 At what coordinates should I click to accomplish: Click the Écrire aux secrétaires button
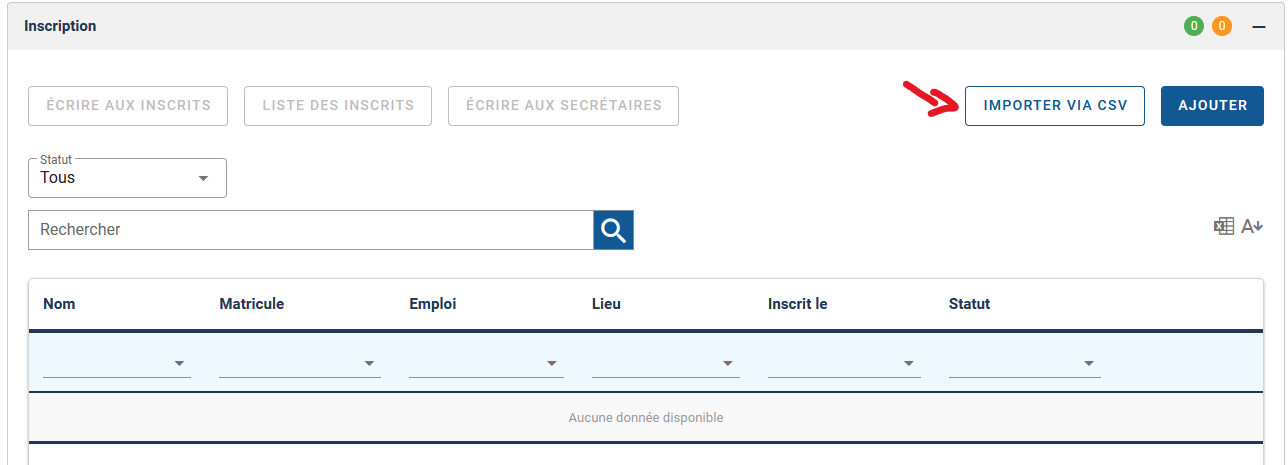563,105
